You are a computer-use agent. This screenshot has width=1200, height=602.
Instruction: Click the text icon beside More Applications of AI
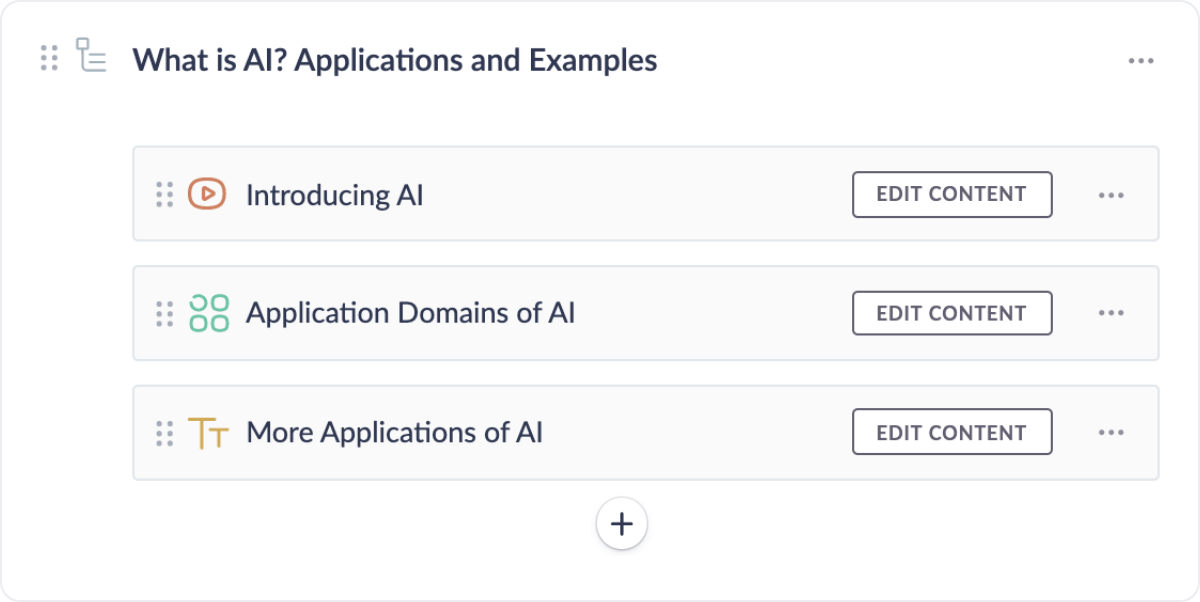(208, 433)
